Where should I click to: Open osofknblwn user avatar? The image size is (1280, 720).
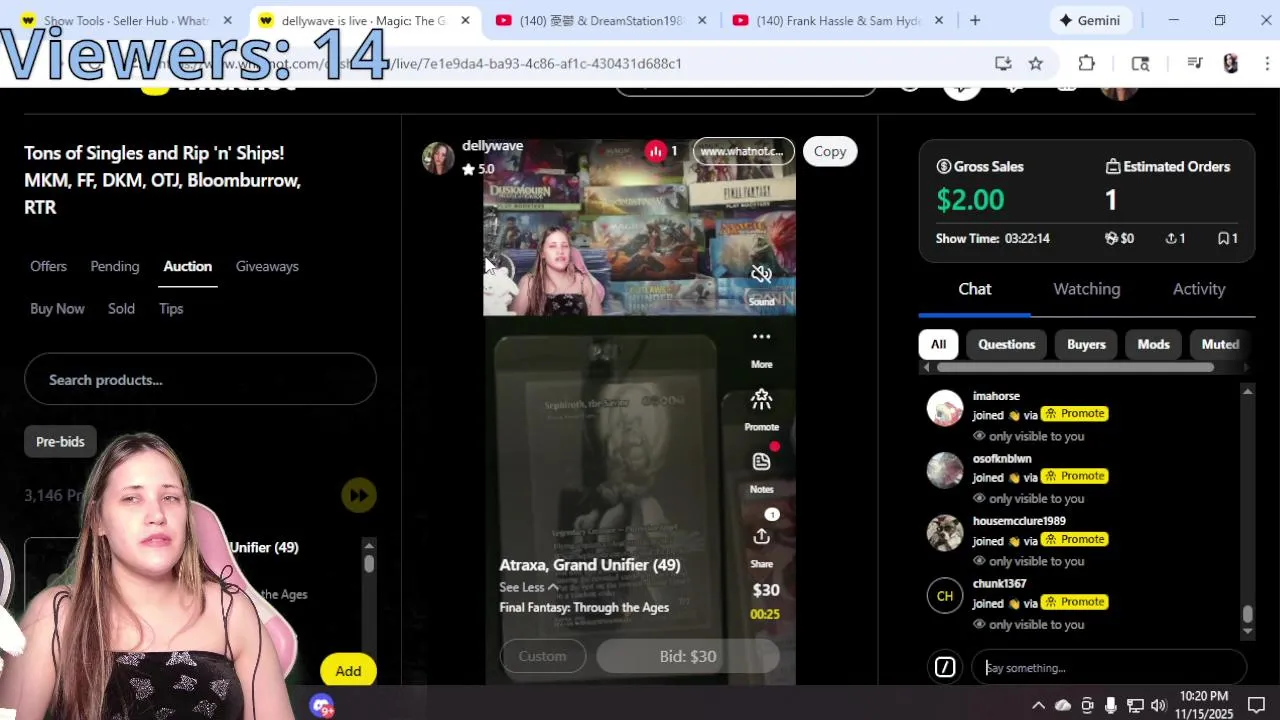tap(945, 470)
